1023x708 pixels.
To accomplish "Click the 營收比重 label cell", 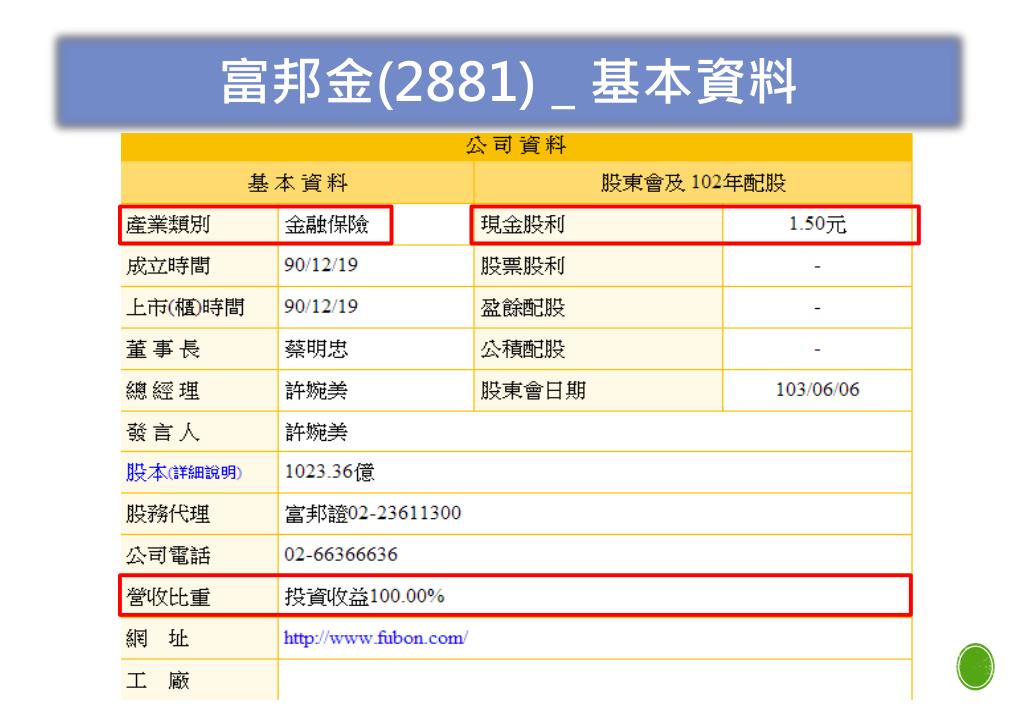I will tap(200, 596).
